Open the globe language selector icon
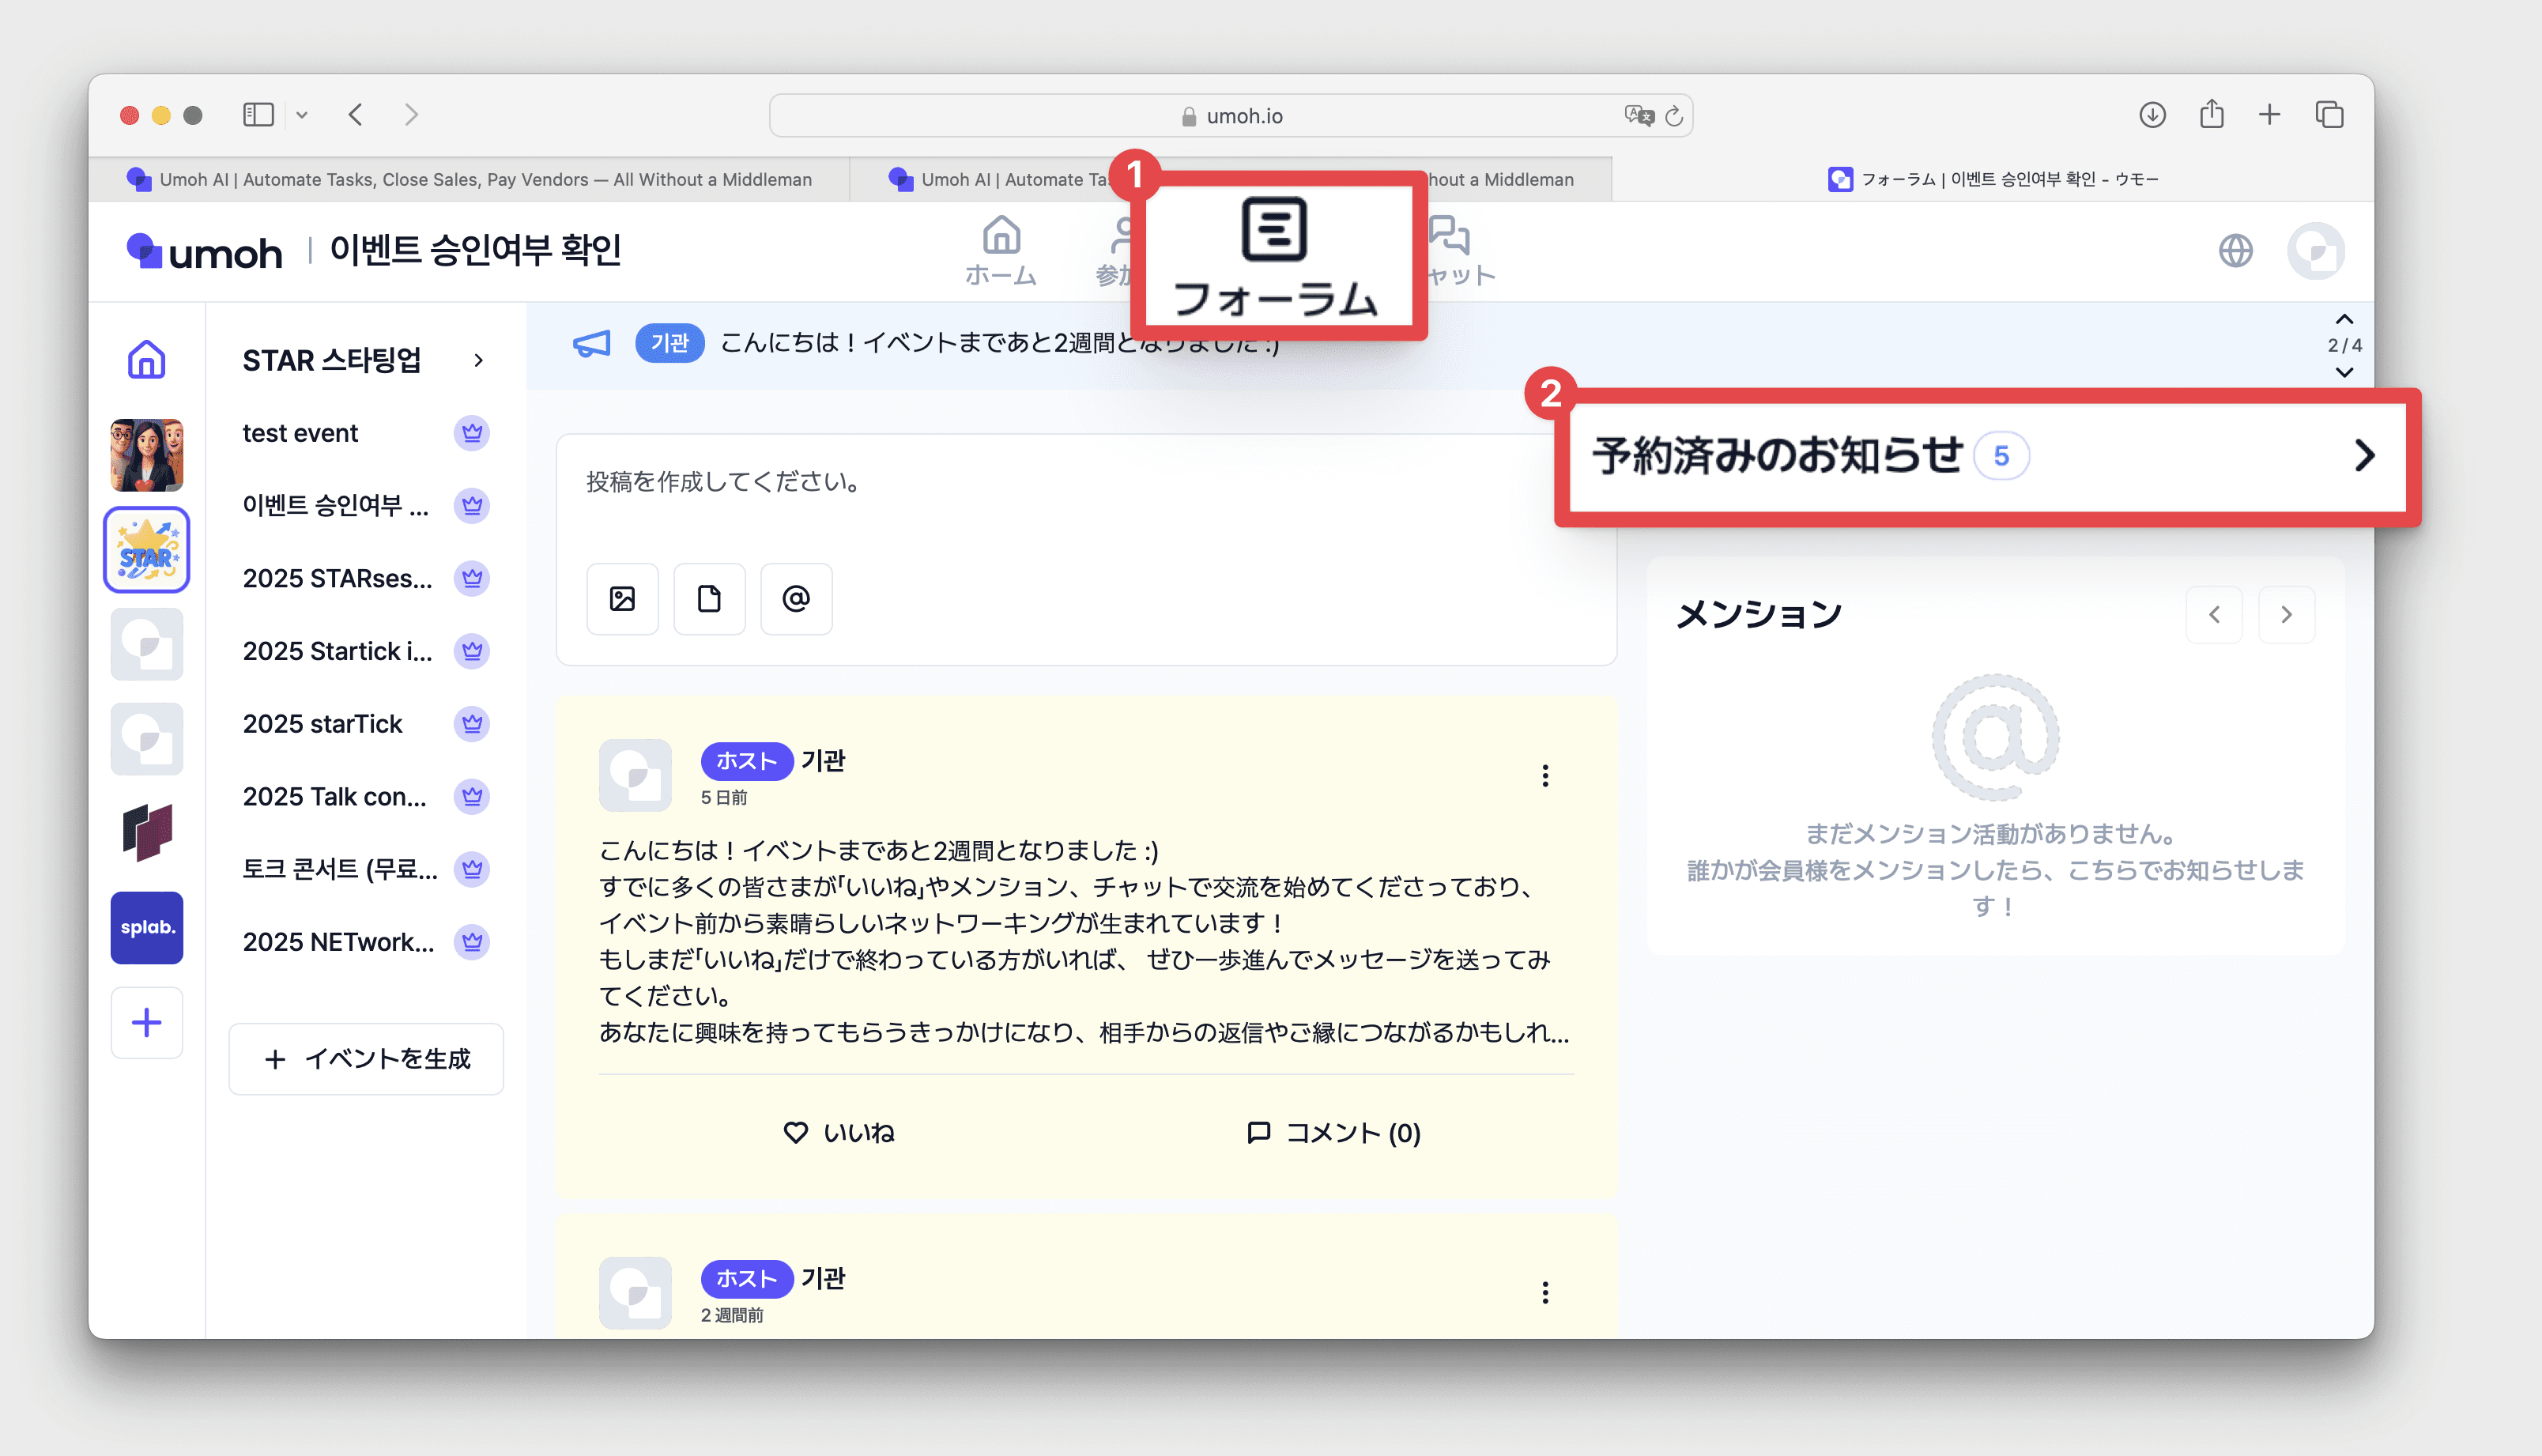This screenshot has width=2542, height=1456. tap(2235, 250)
